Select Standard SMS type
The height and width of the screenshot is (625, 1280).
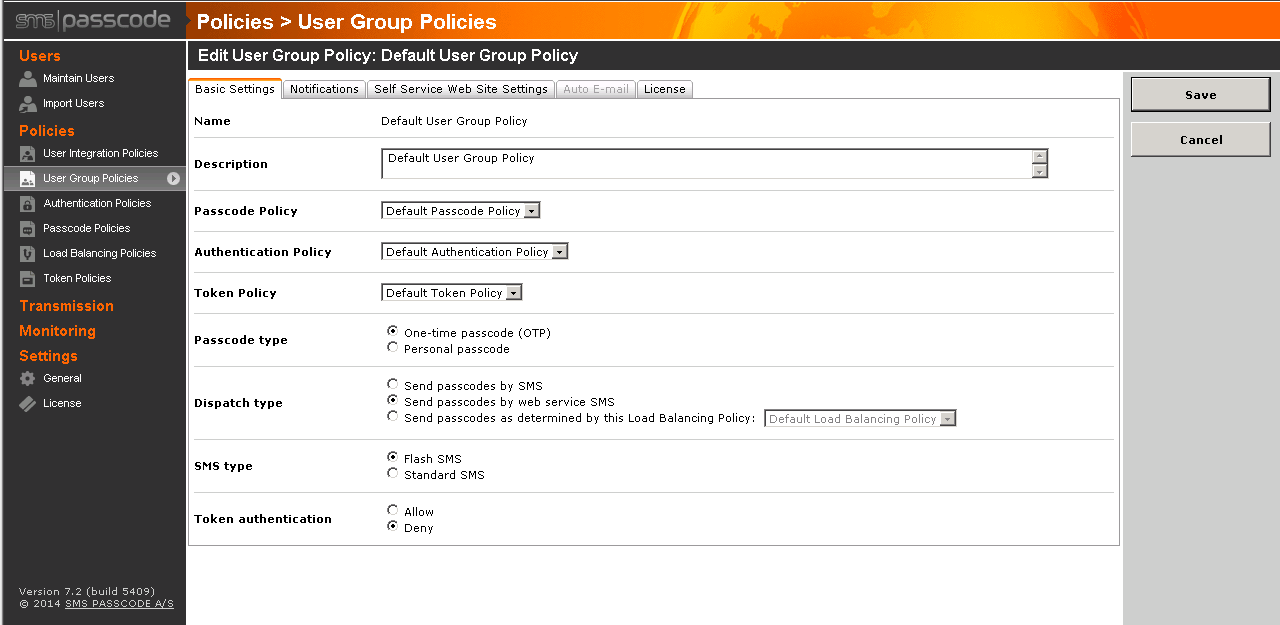point(393,473)
